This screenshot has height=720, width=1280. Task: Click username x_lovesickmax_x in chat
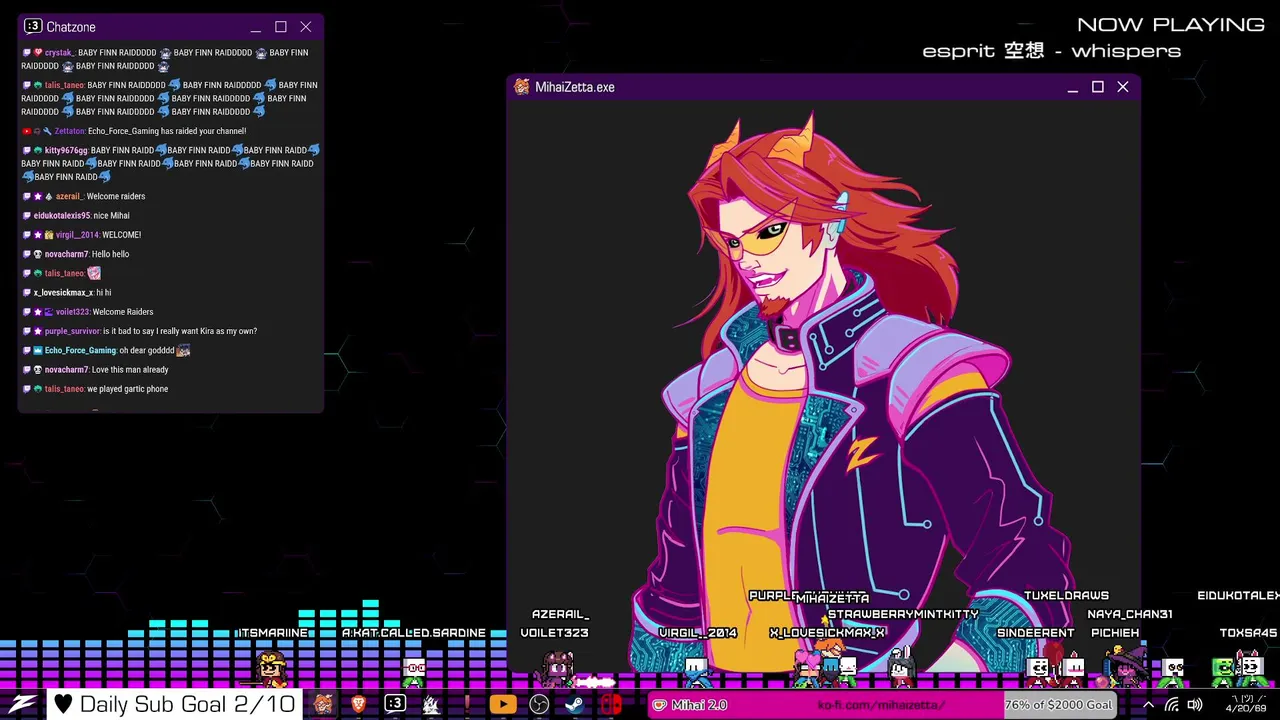tap(63, 292)
